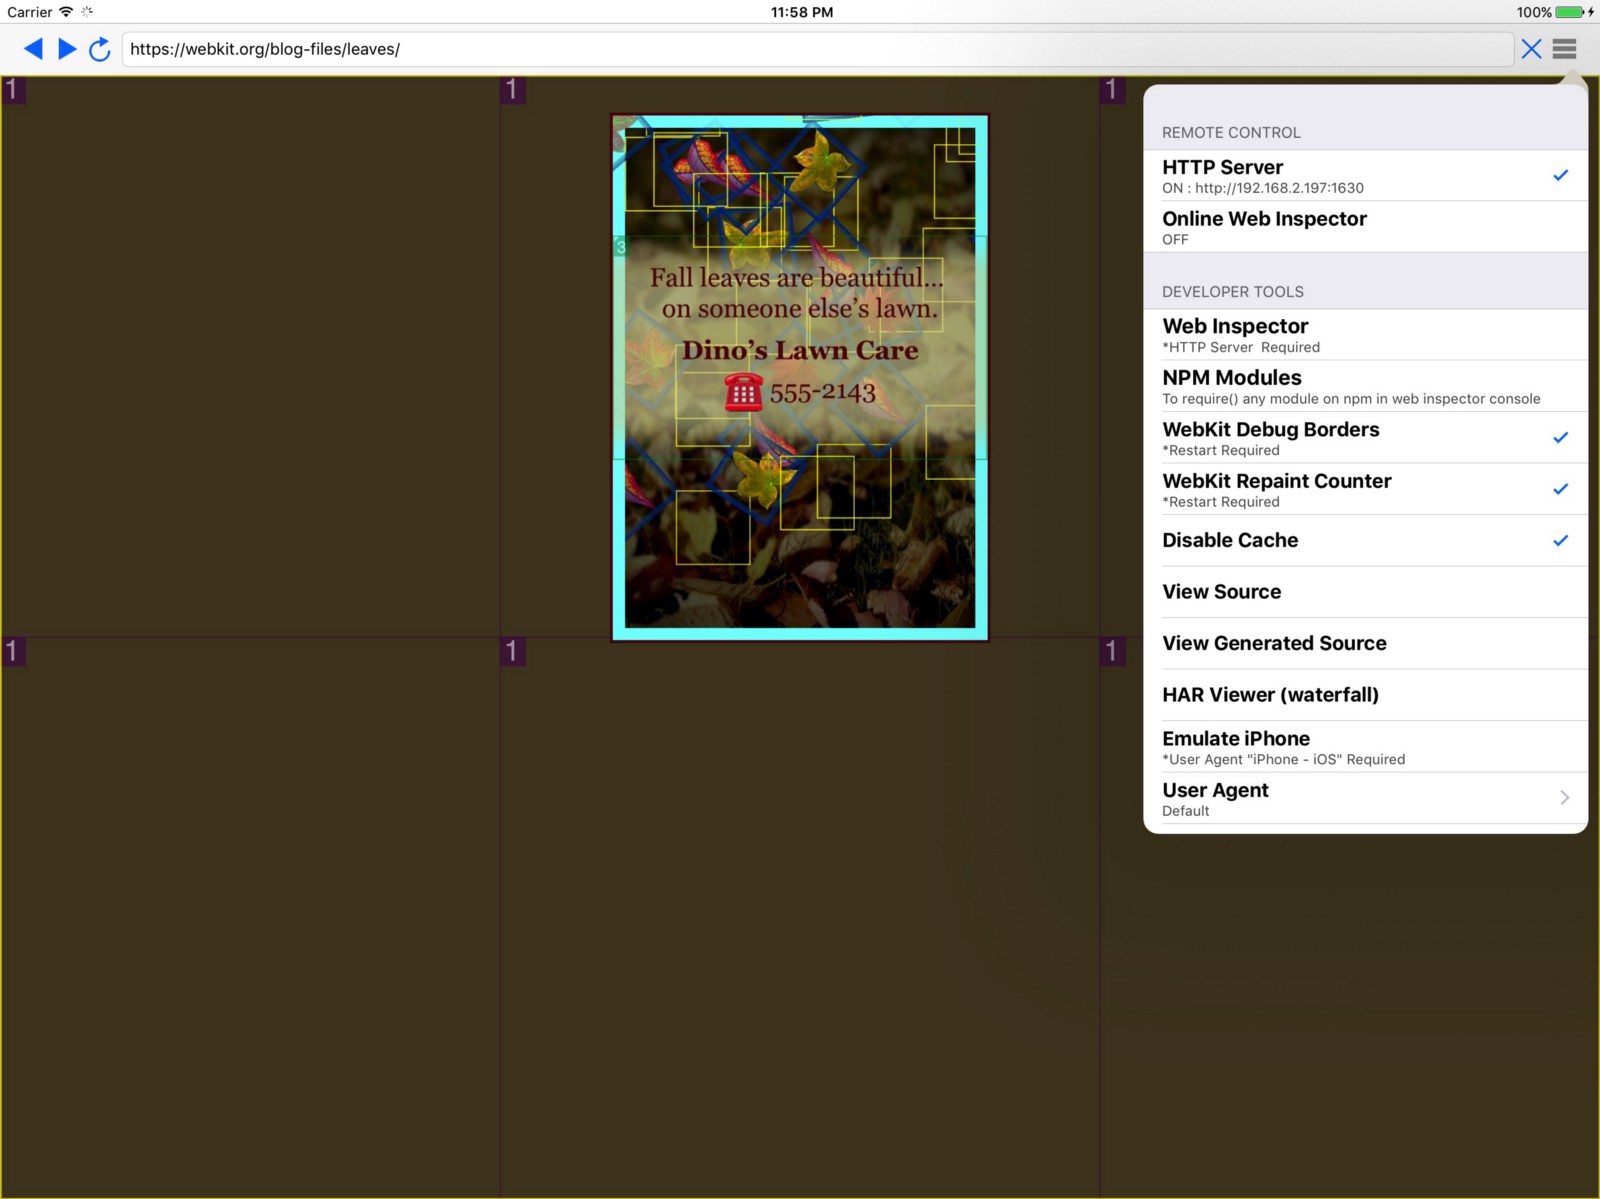Open View Source
This screenshot has width=1600, height=1199.
tap(1365, 592)
